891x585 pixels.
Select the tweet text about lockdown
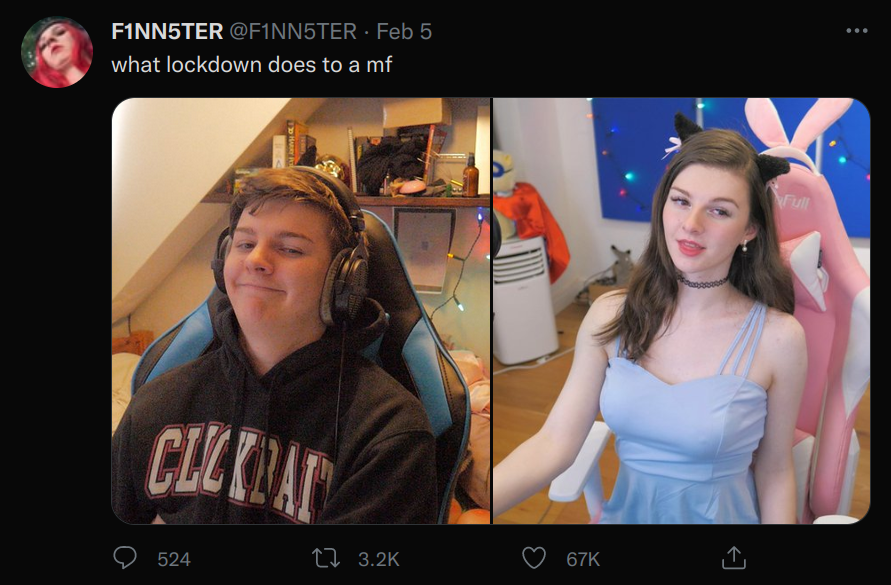coord(252,65)
